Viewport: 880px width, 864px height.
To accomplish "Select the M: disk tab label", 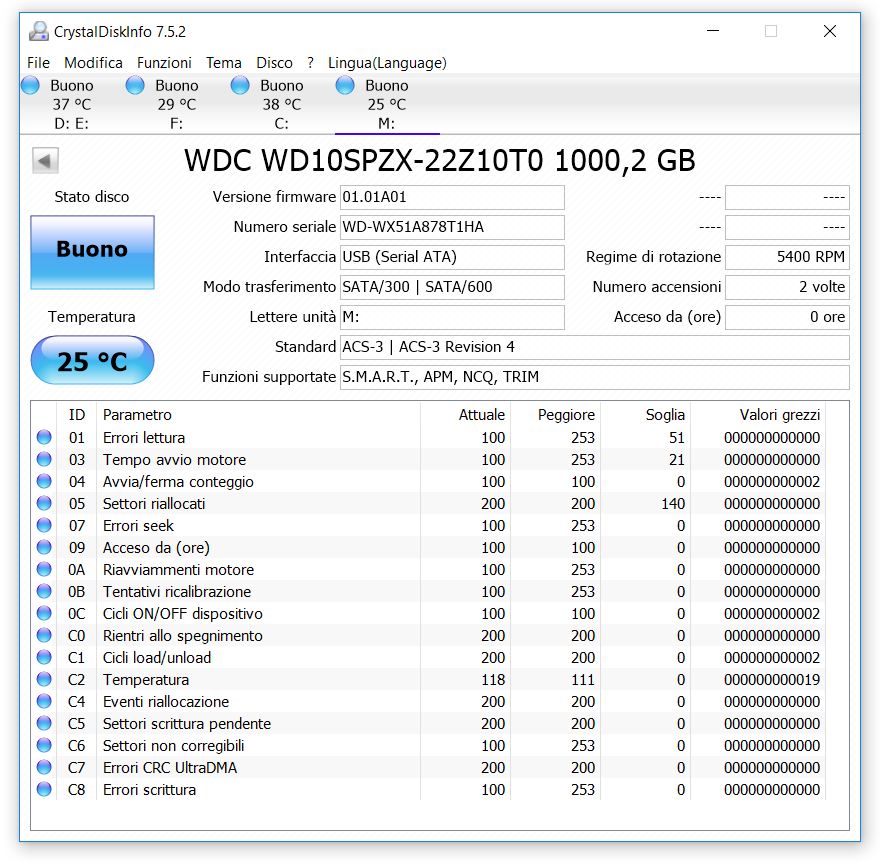I will tap(386, 124).
